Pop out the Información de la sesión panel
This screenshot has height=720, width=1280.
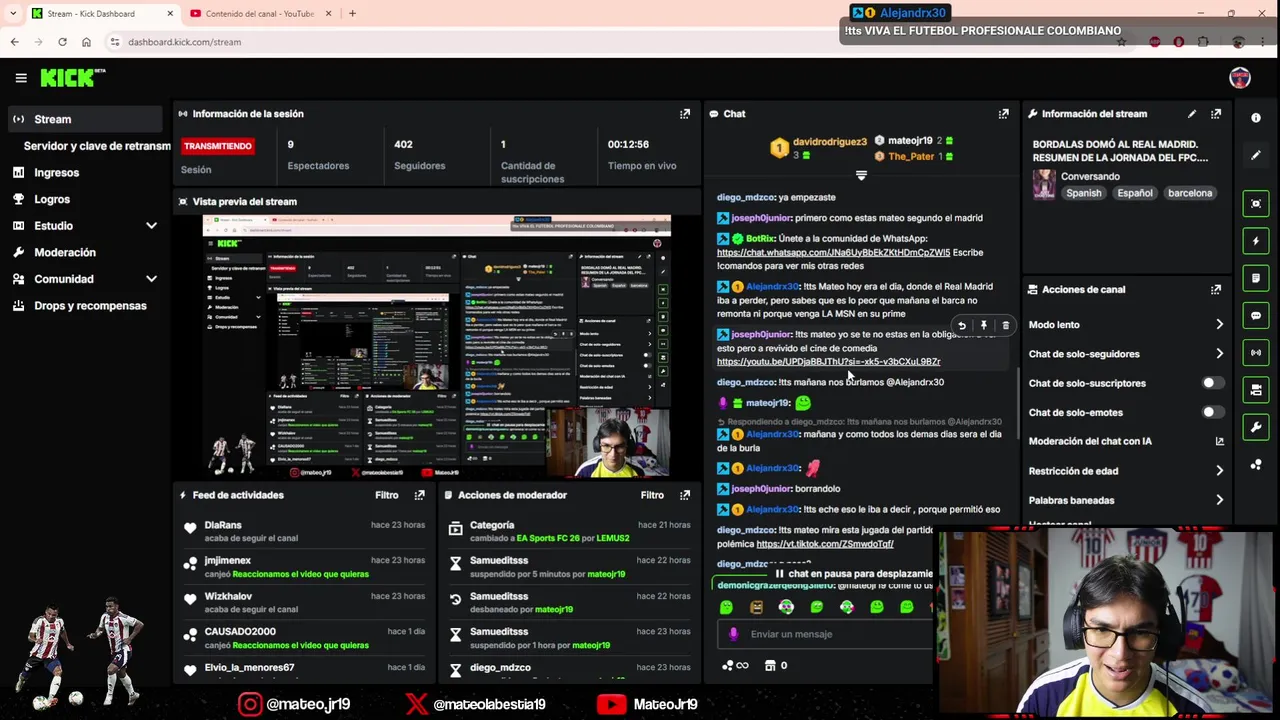pos(685,114)
